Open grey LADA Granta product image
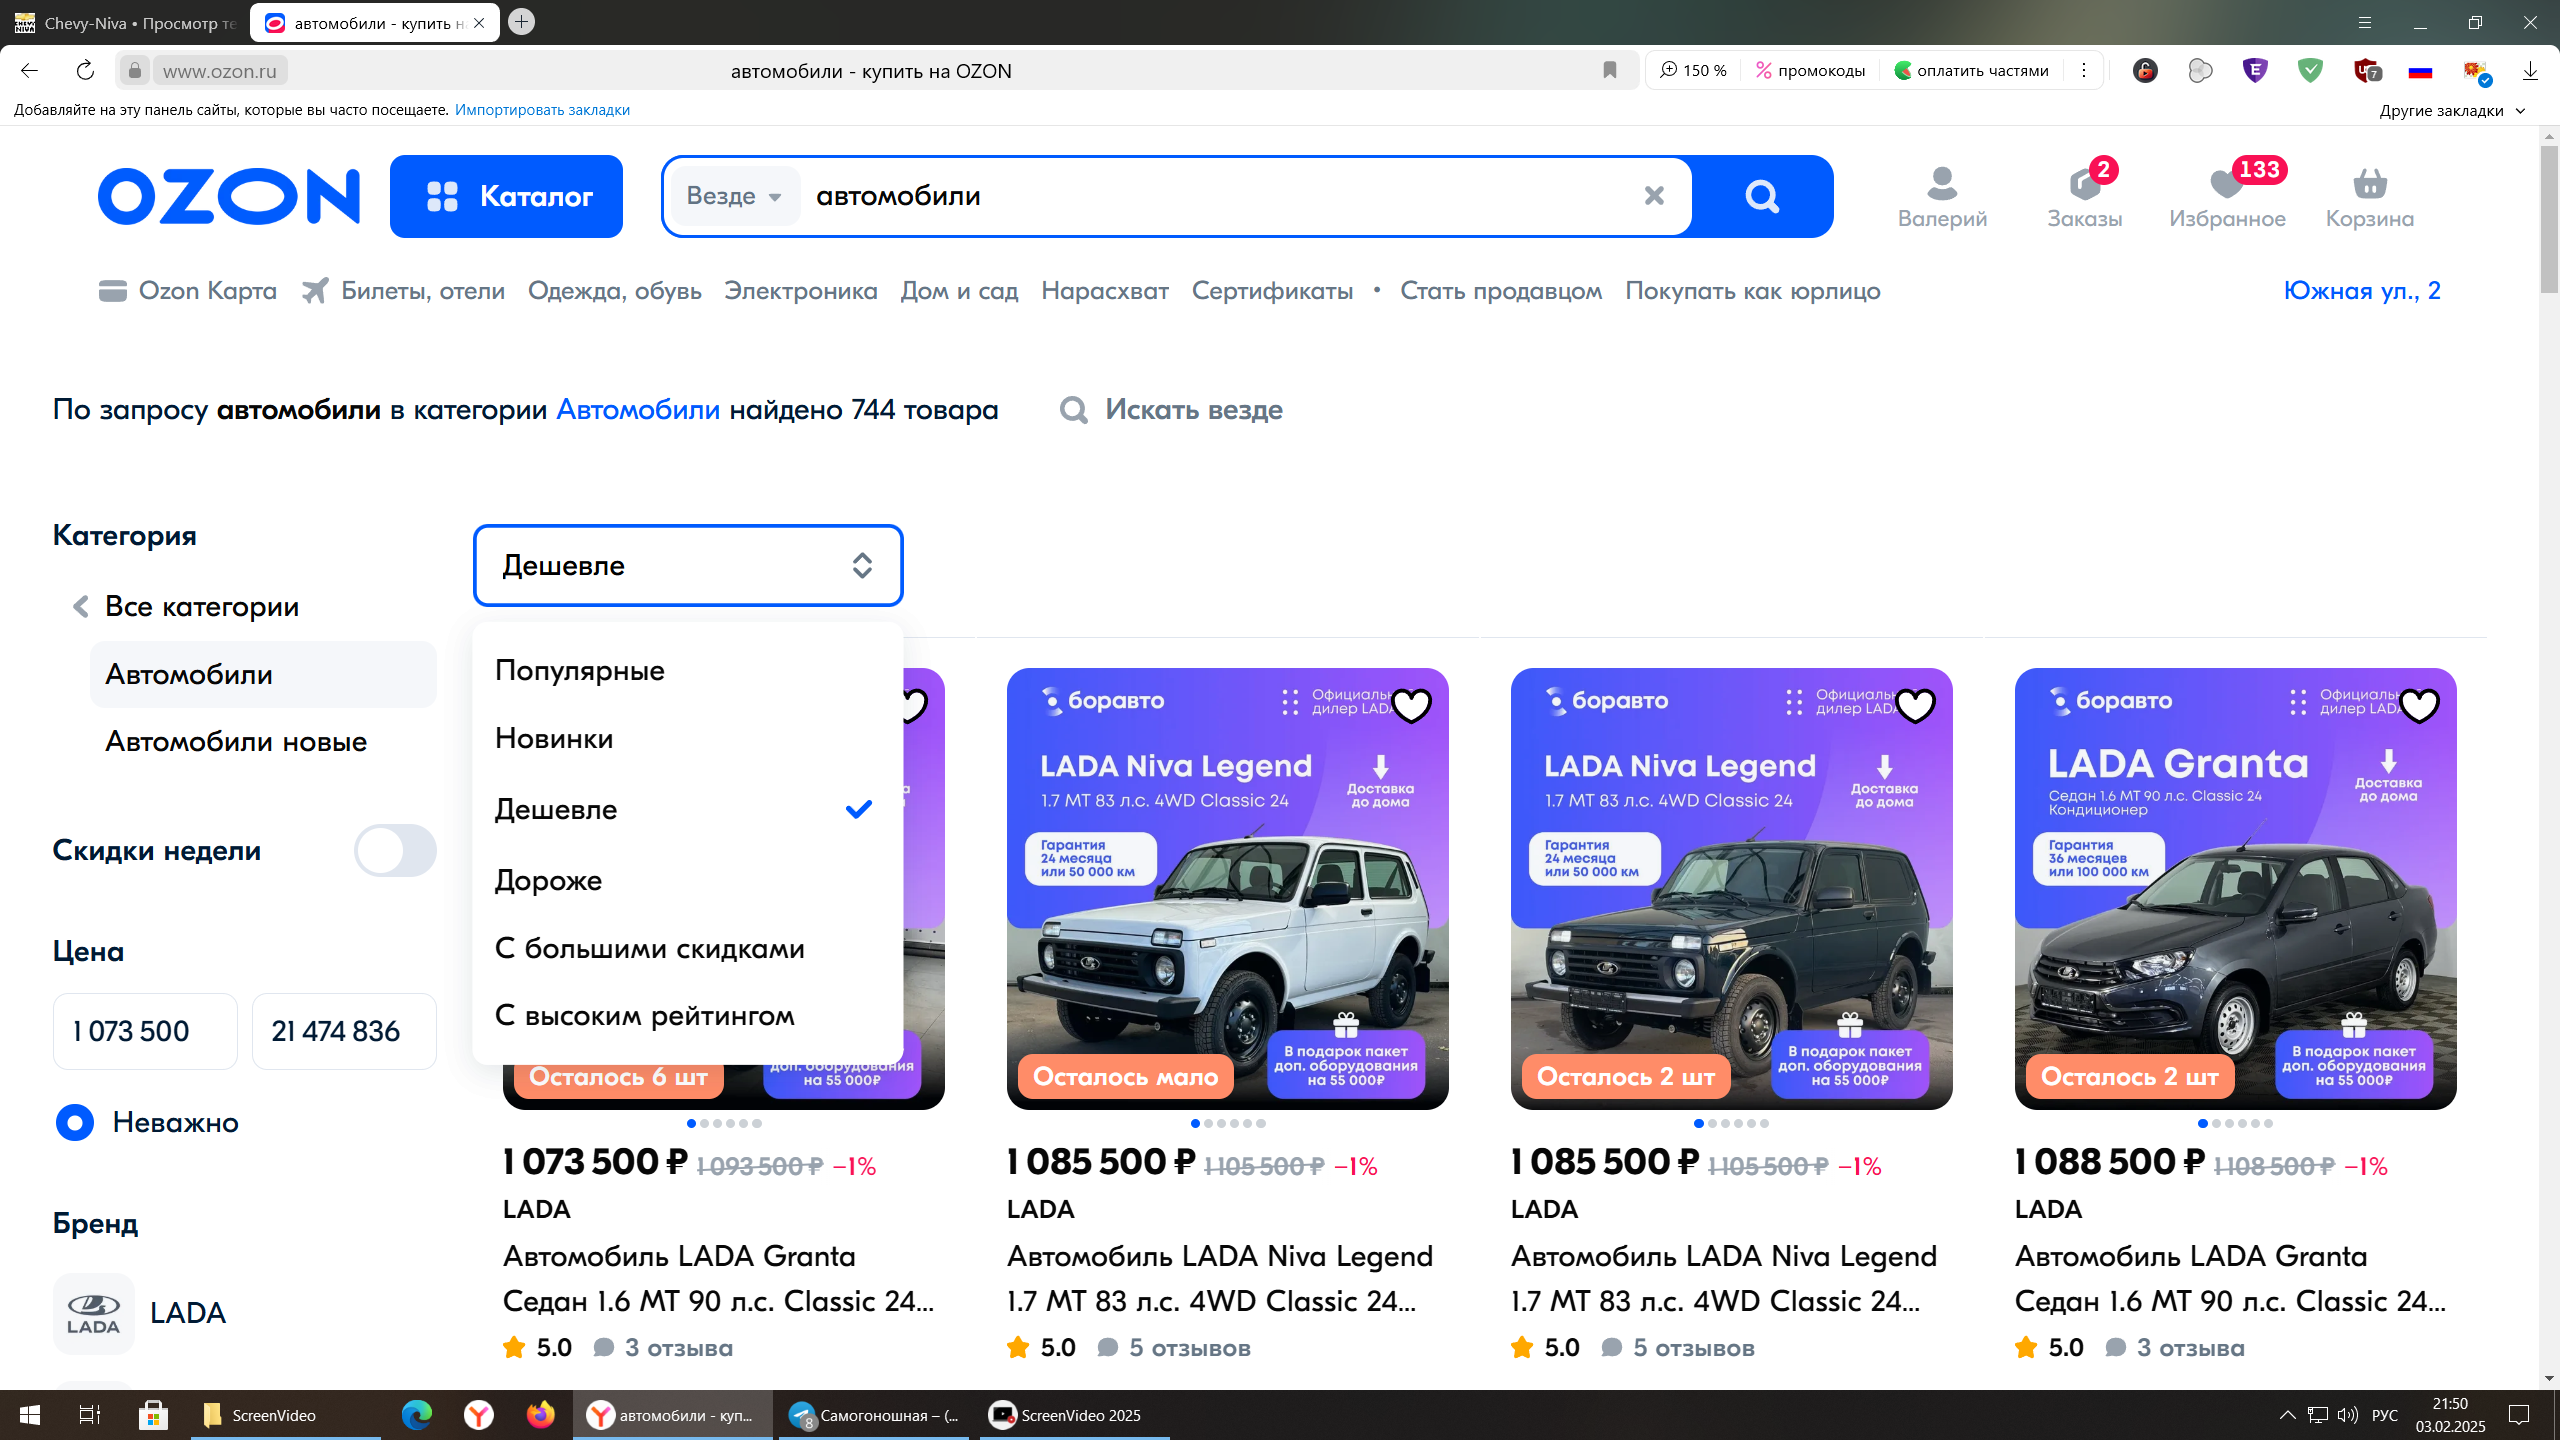The height and width of the screenshot is (1440, 2560). (x=2235, y=889)
